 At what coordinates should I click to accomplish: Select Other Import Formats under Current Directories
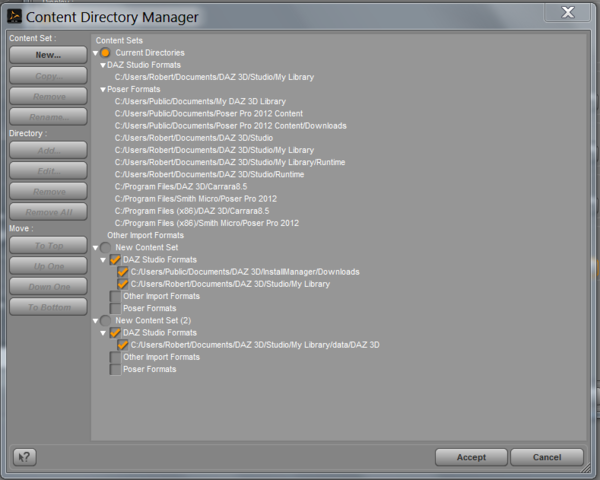click(x=145, y=235)
